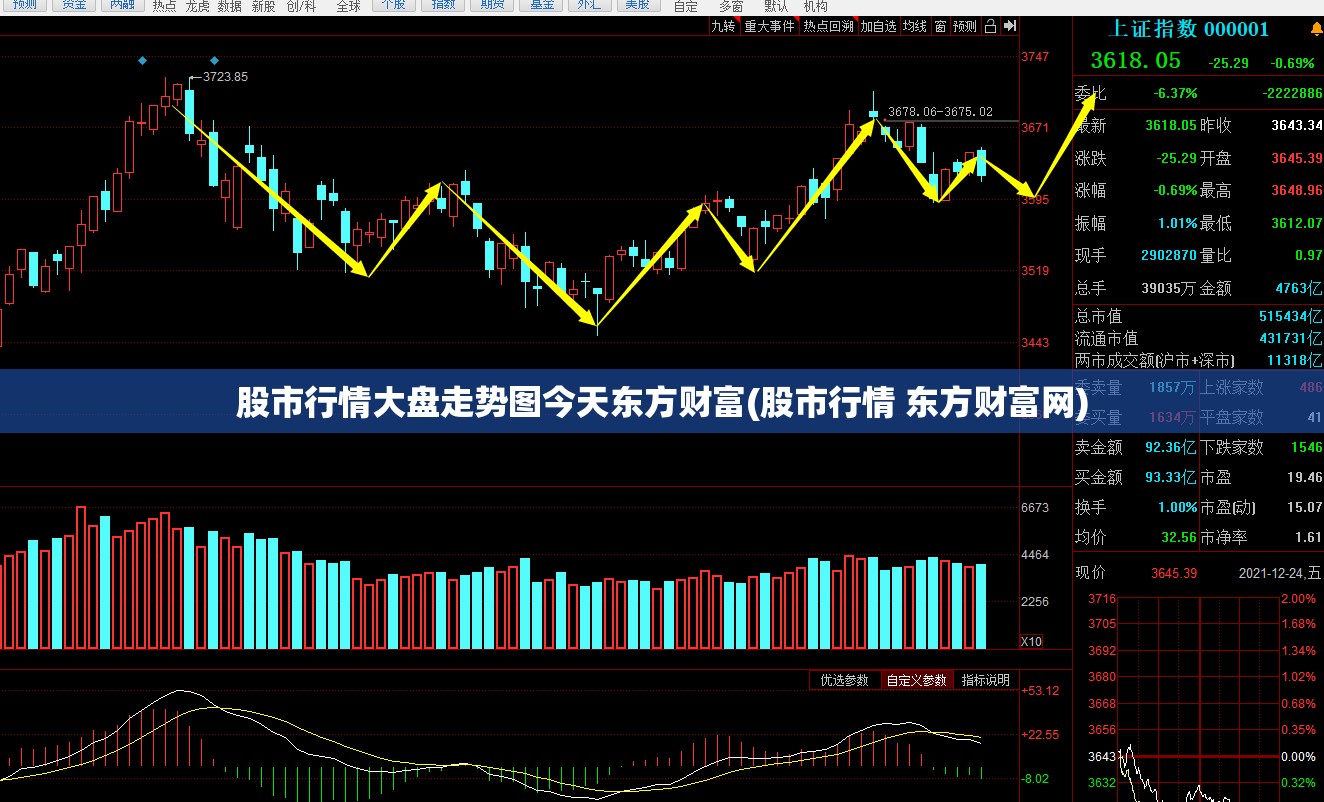Screen dimensions: 1324x802
Task: Click the 委比 value -6.37%
Action: tap(1174, 93)
